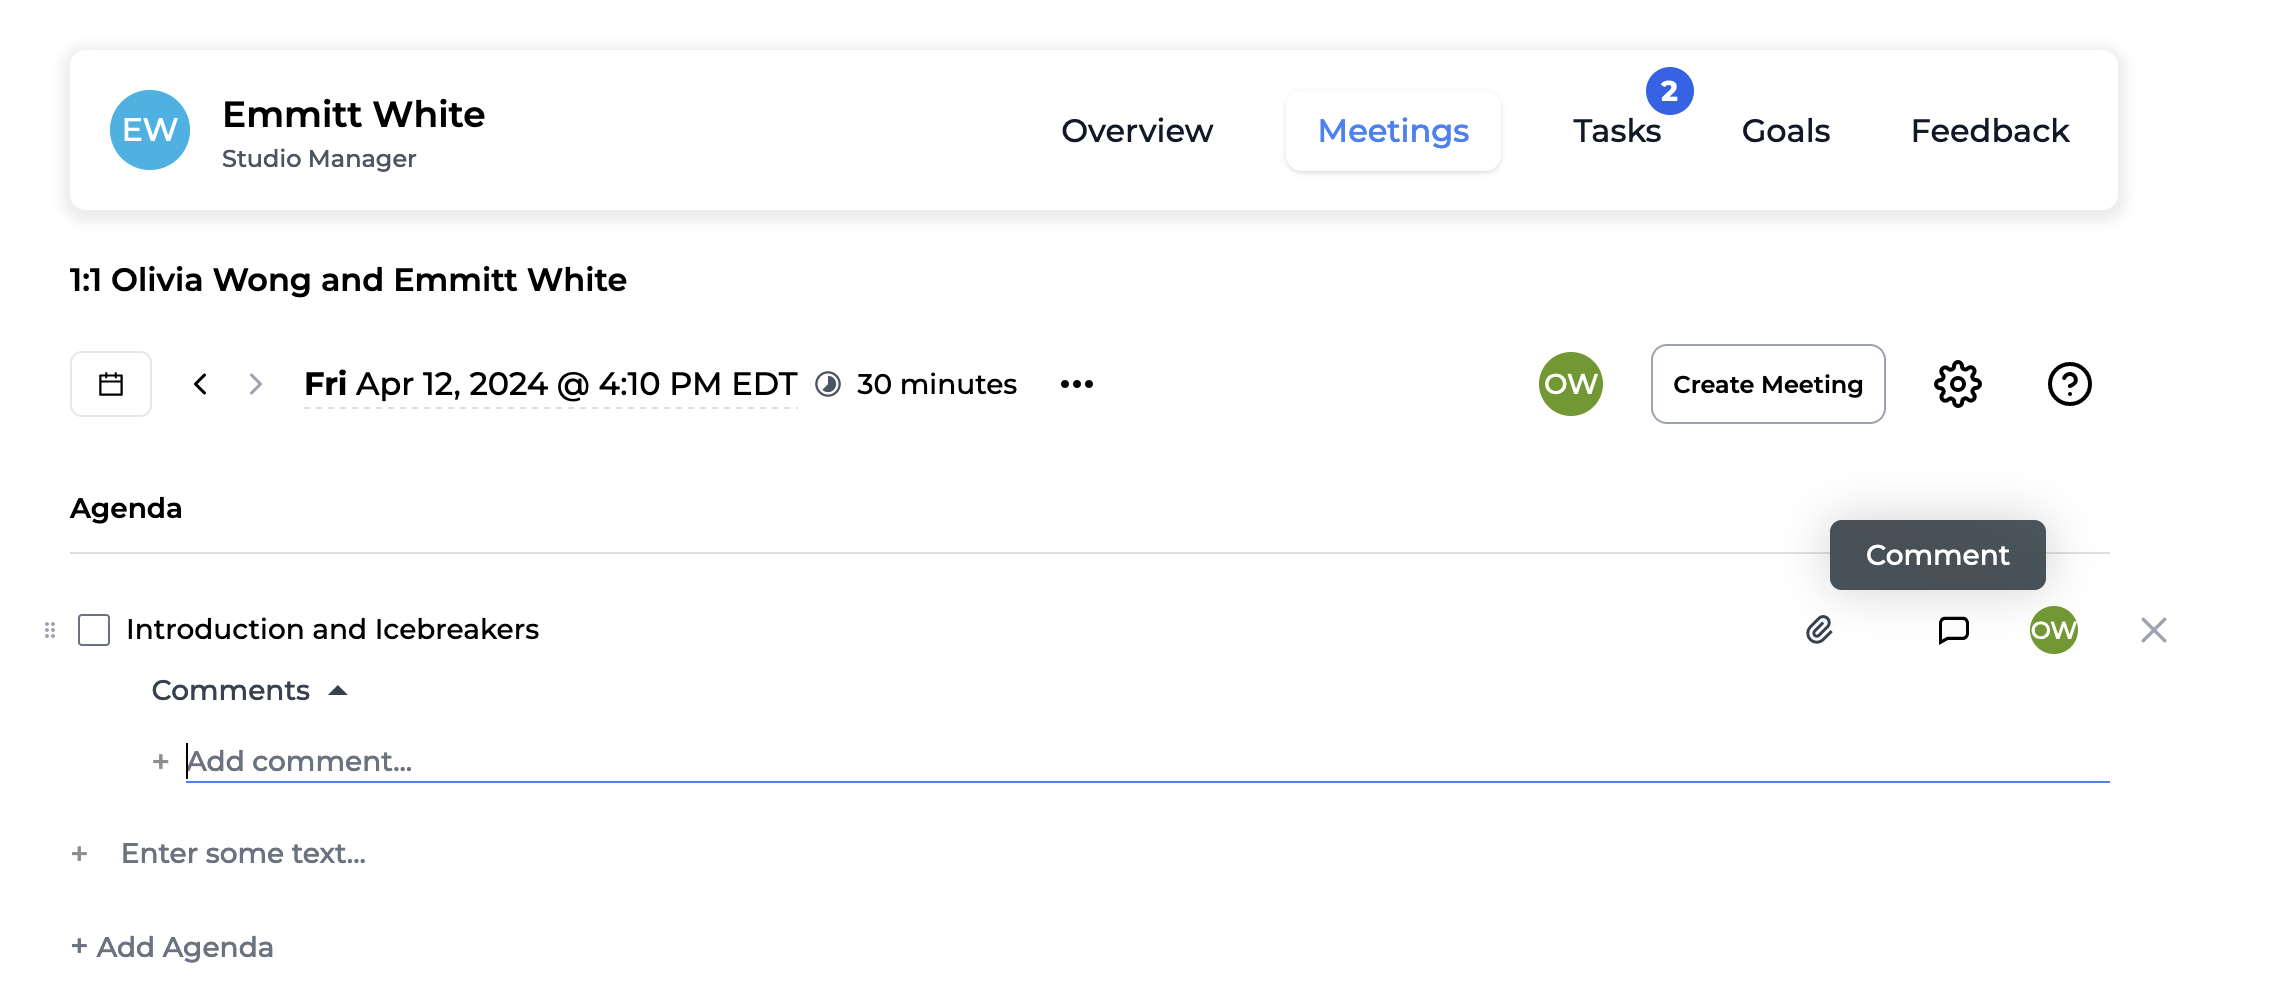Remove the Introduction and Icebreakers item

click(2153, 630)
